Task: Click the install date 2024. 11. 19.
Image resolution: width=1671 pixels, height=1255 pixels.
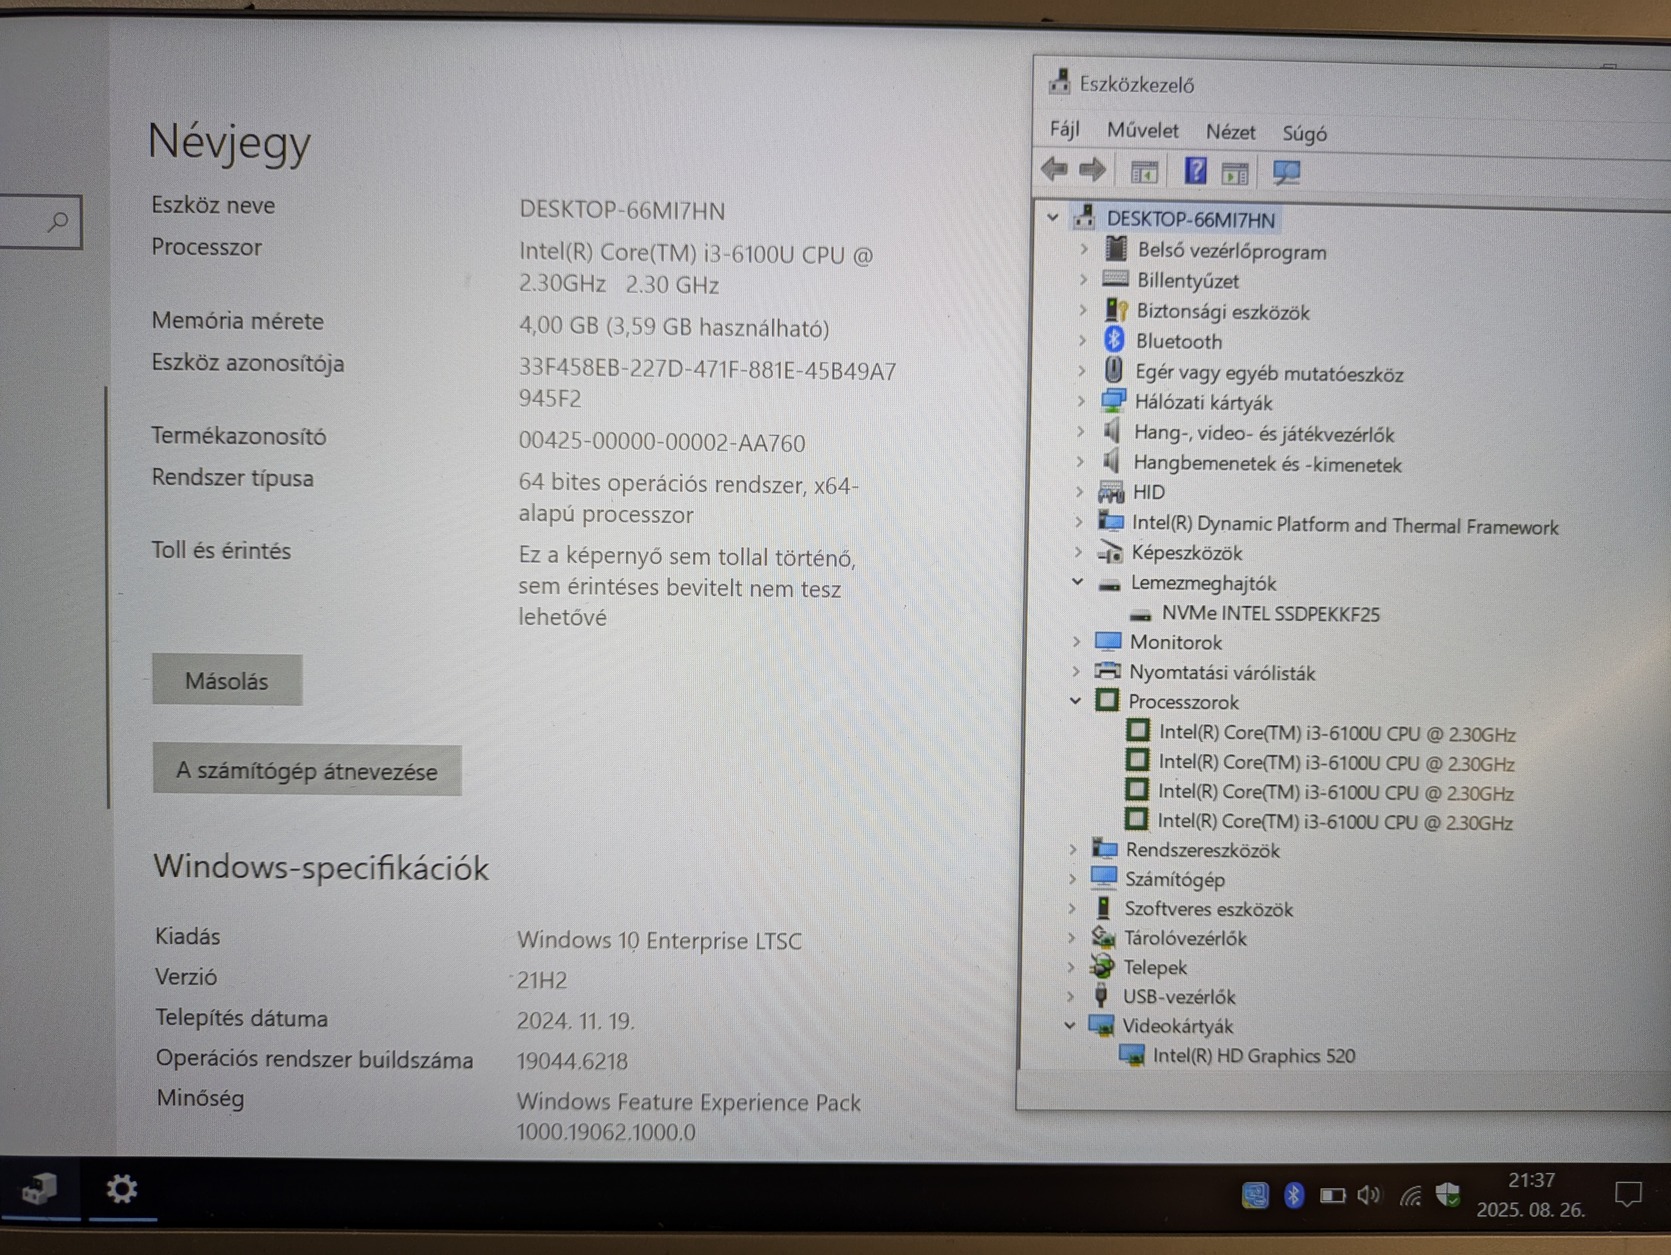Action: [575, 1021]
